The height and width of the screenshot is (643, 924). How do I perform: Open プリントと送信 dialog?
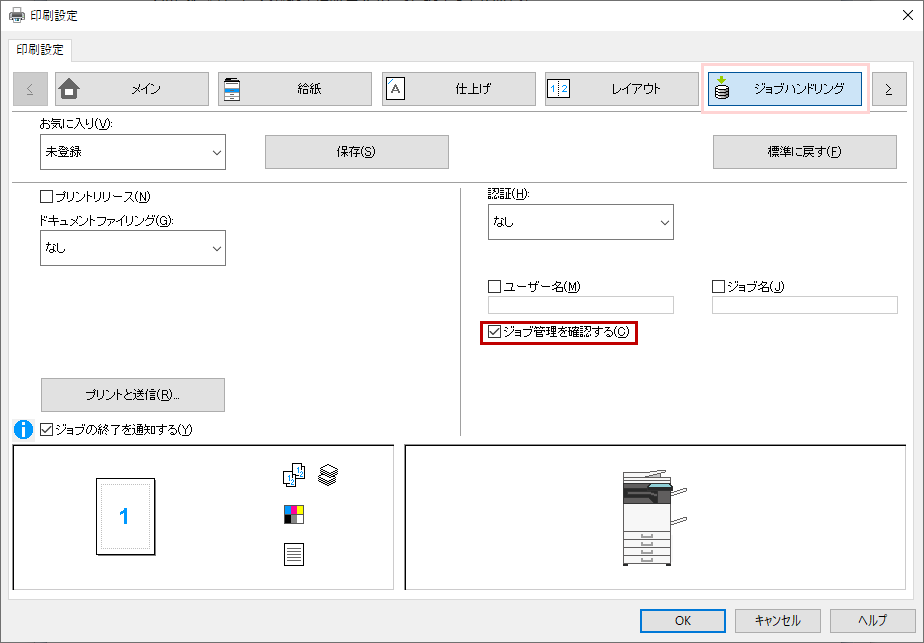click(133, 395)
